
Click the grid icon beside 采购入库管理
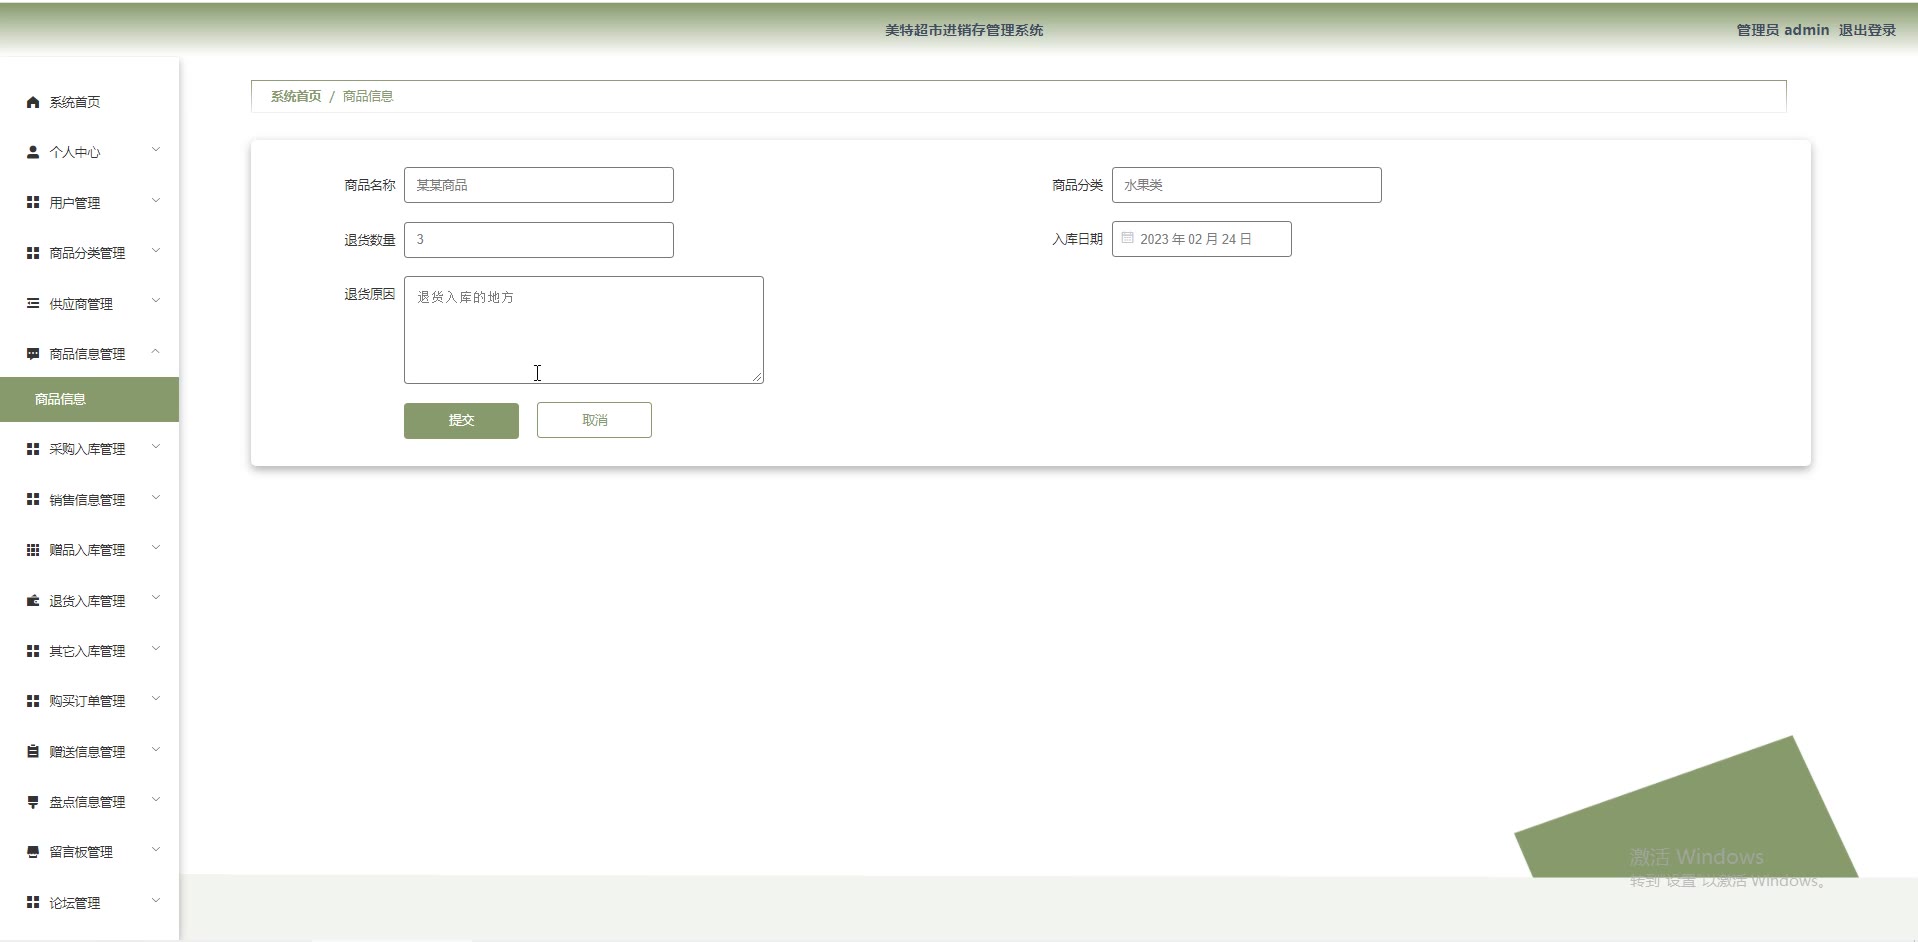coord(33,449)
